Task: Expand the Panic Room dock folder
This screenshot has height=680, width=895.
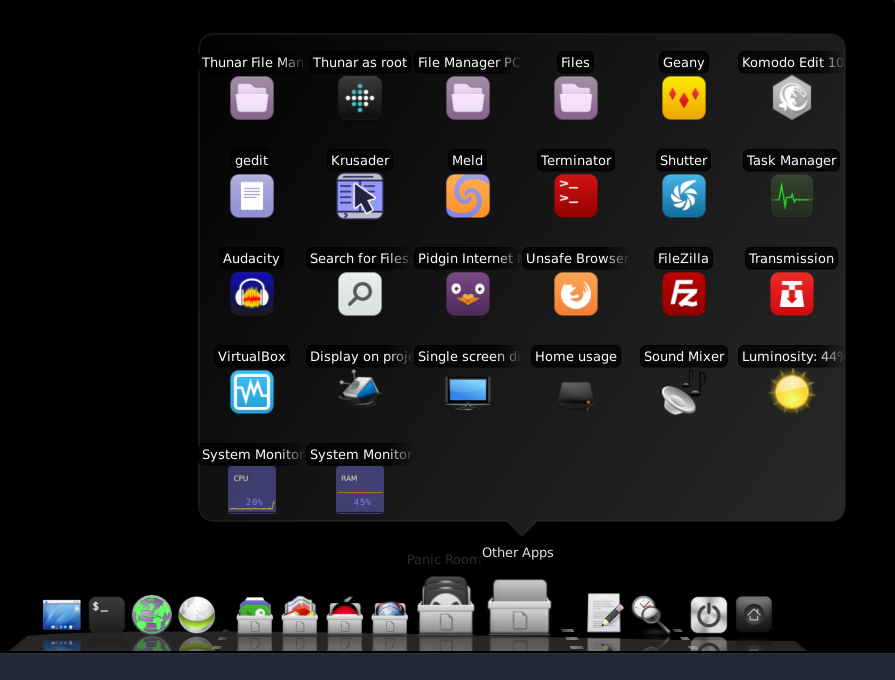Action: pos(446,606)
